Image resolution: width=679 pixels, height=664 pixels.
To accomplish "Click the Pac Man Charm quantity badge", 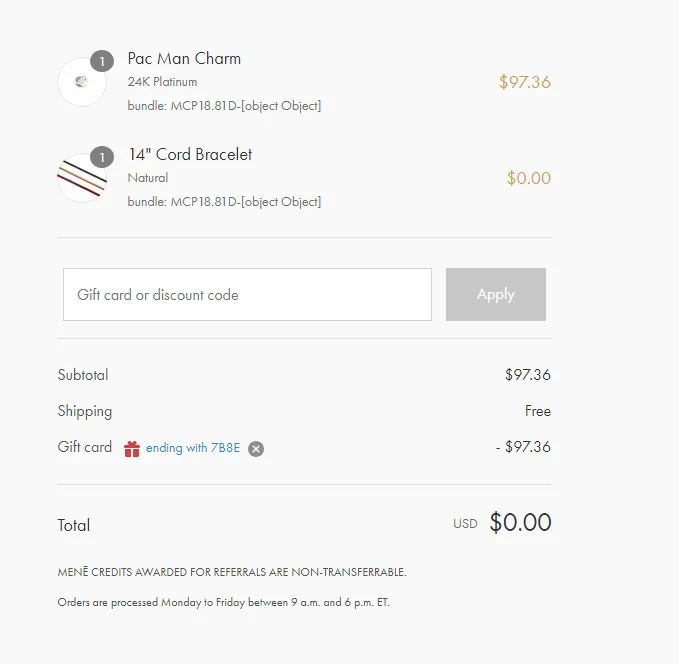I will pyautogui.click(x=102, y=61).
